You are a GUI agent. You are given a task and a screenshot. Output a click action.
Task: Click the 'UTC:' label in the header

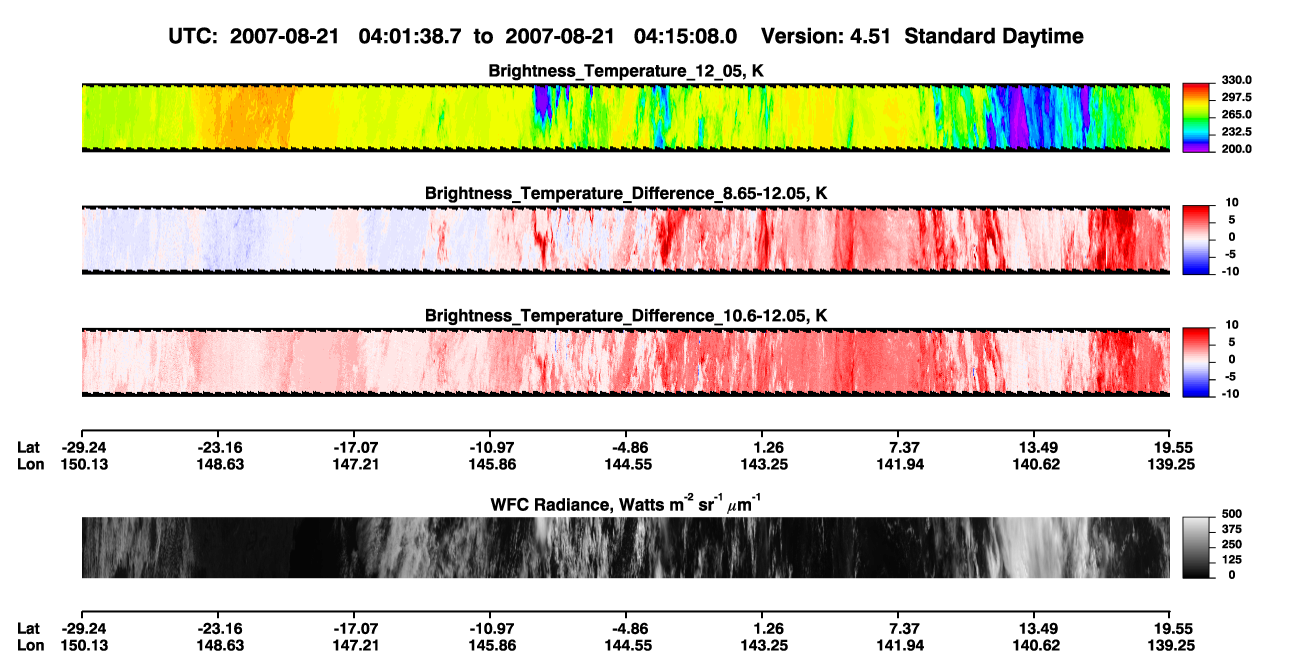pos(194,36)
